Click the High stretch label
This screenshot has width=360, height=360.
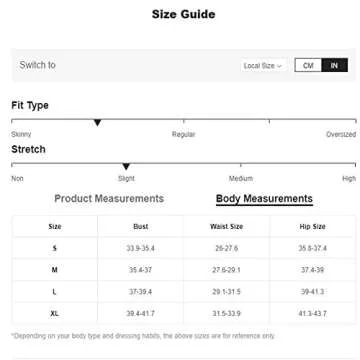tap(349, 178)
